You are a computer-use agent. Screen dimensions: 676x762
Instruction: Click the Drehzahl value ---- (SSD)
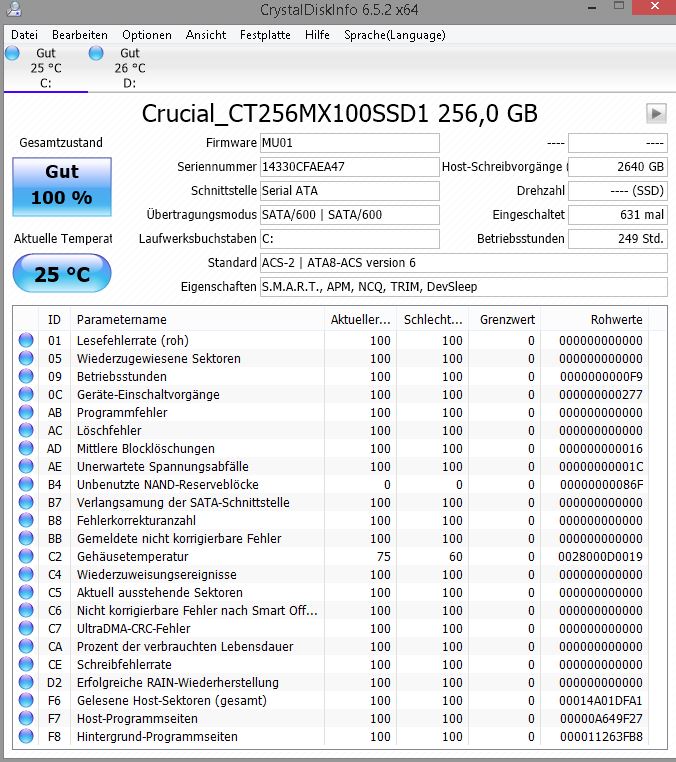618,190
